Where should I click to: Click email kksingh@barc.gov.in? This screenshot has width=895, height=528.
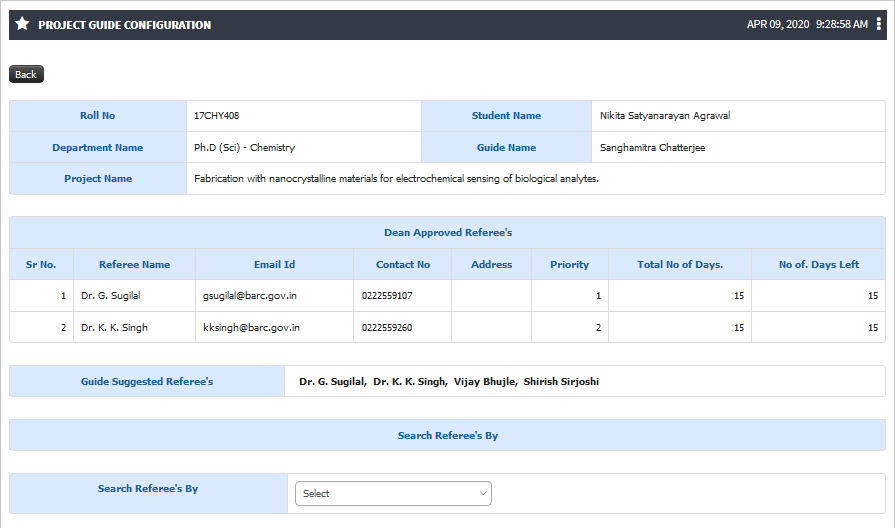tap(251, 328)
